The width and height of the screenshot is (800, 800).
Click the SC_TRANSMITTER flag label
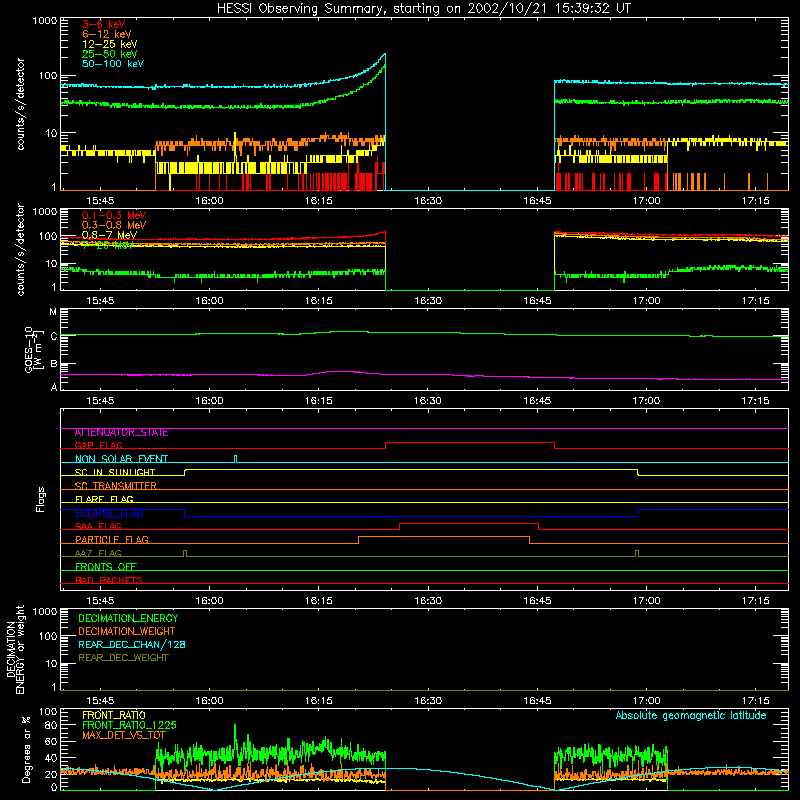[x=115, y=486]
